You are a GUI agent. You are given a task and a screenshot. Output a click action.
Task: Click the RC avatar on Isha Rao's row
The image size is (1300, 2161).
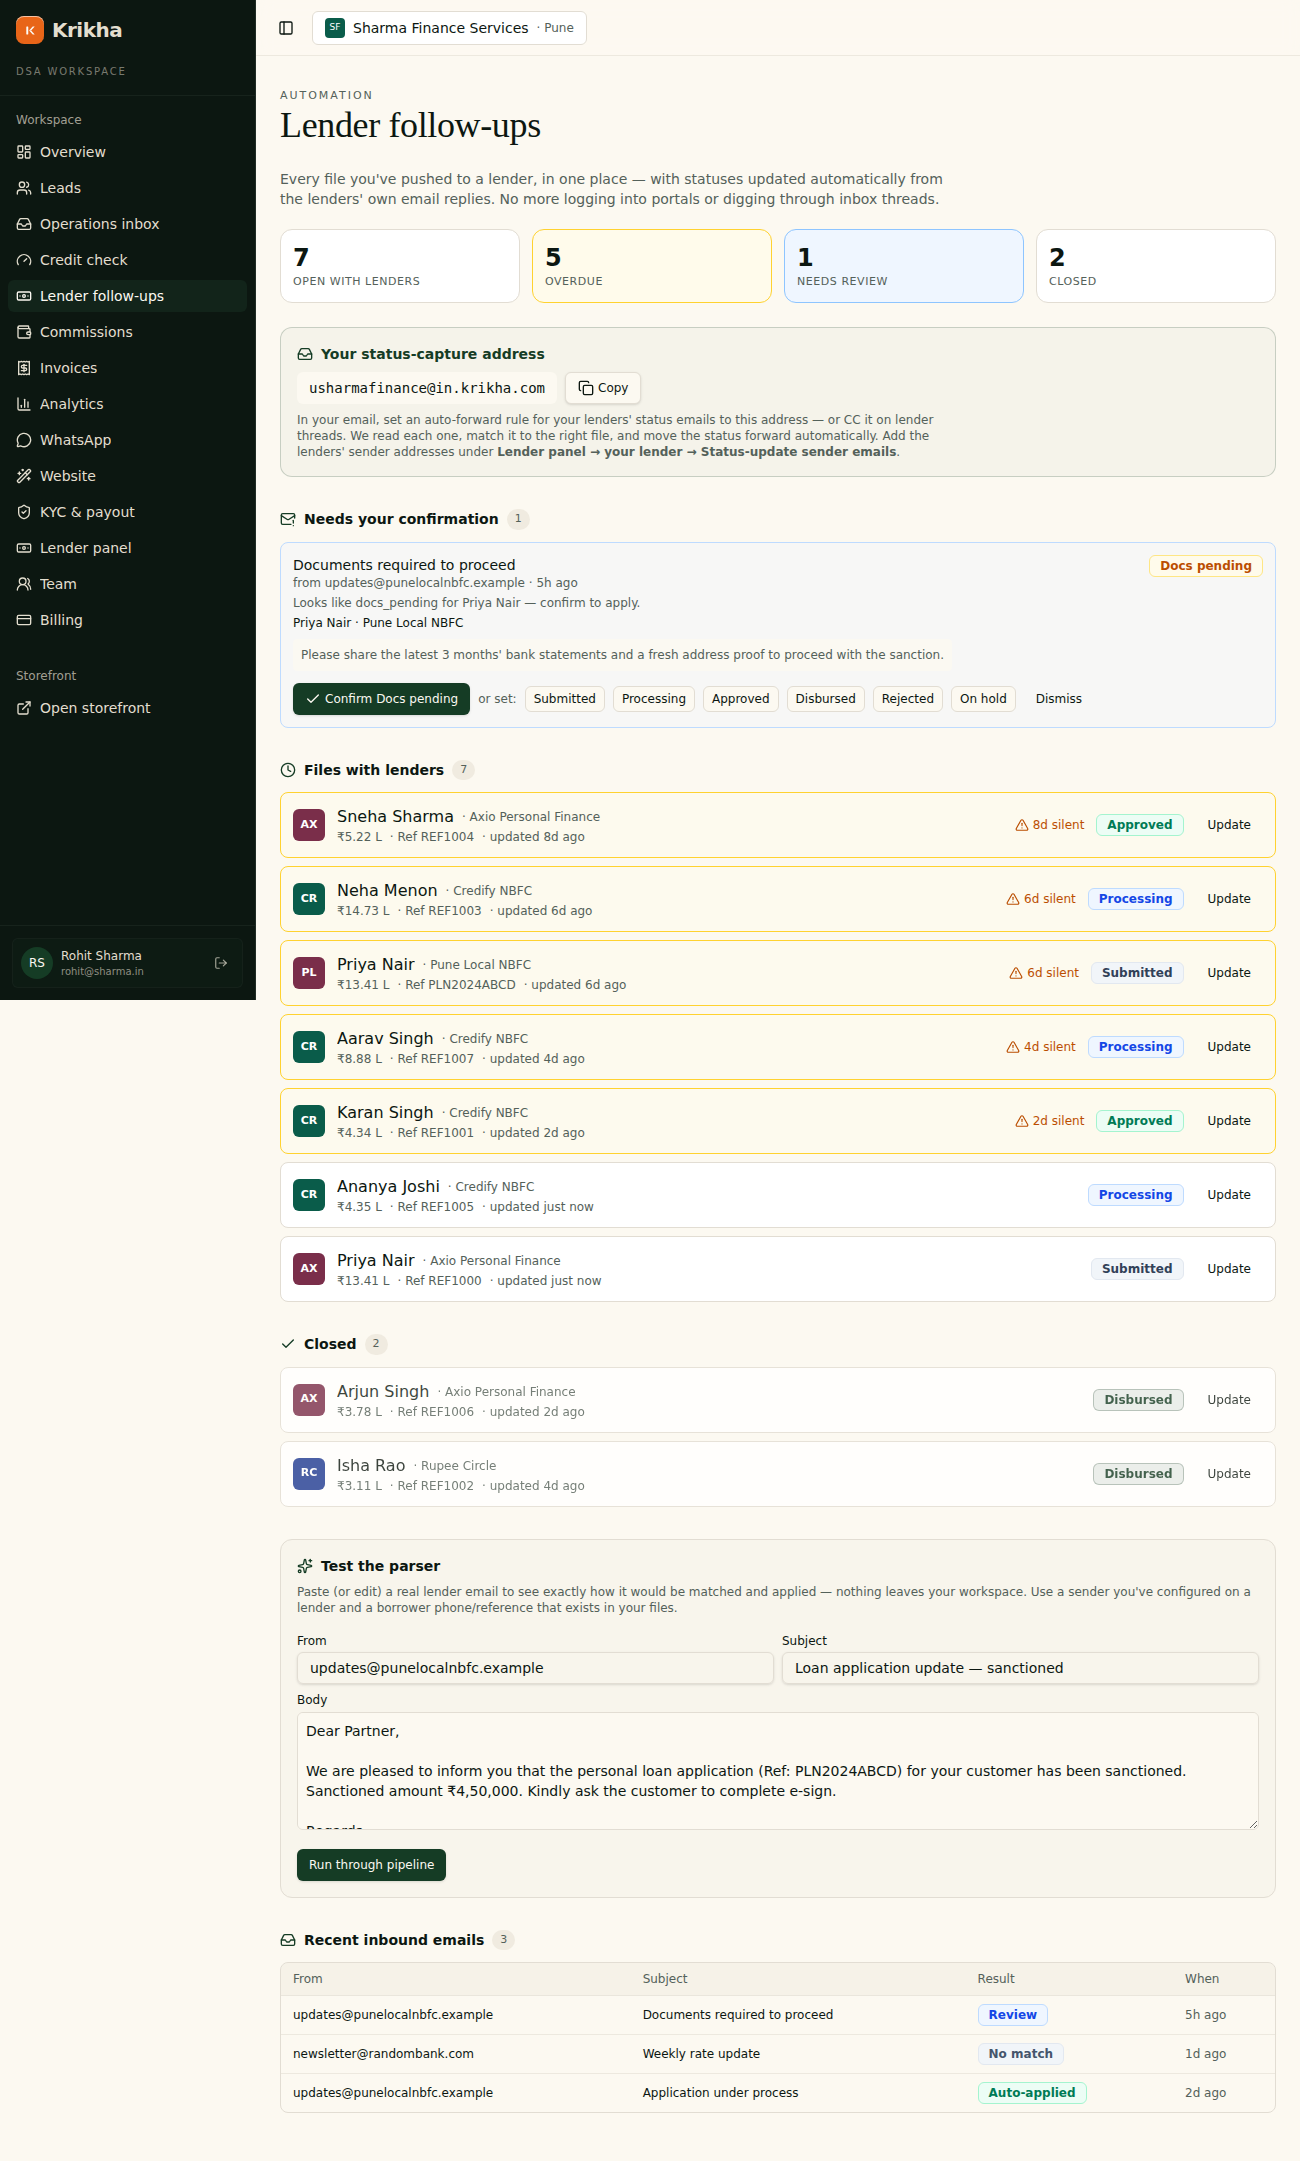(x=309, y=1474)
